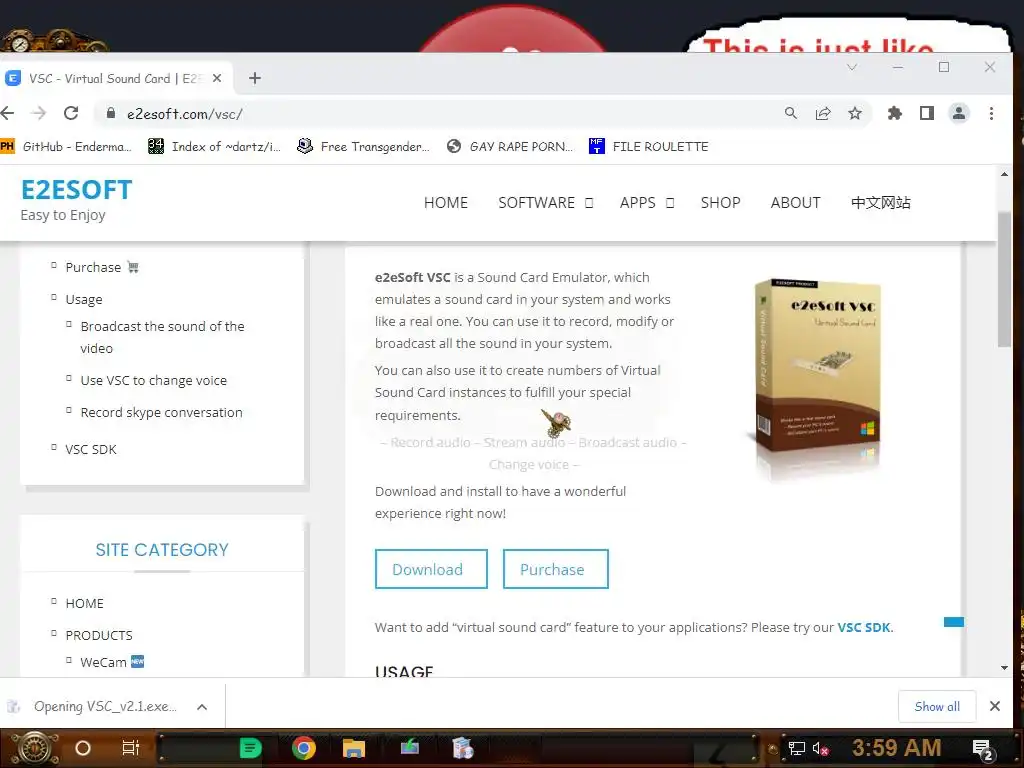Viewport: 1024px width, 768px height.
Task: Open the Extensions puzzle icon
Action: 895,114
